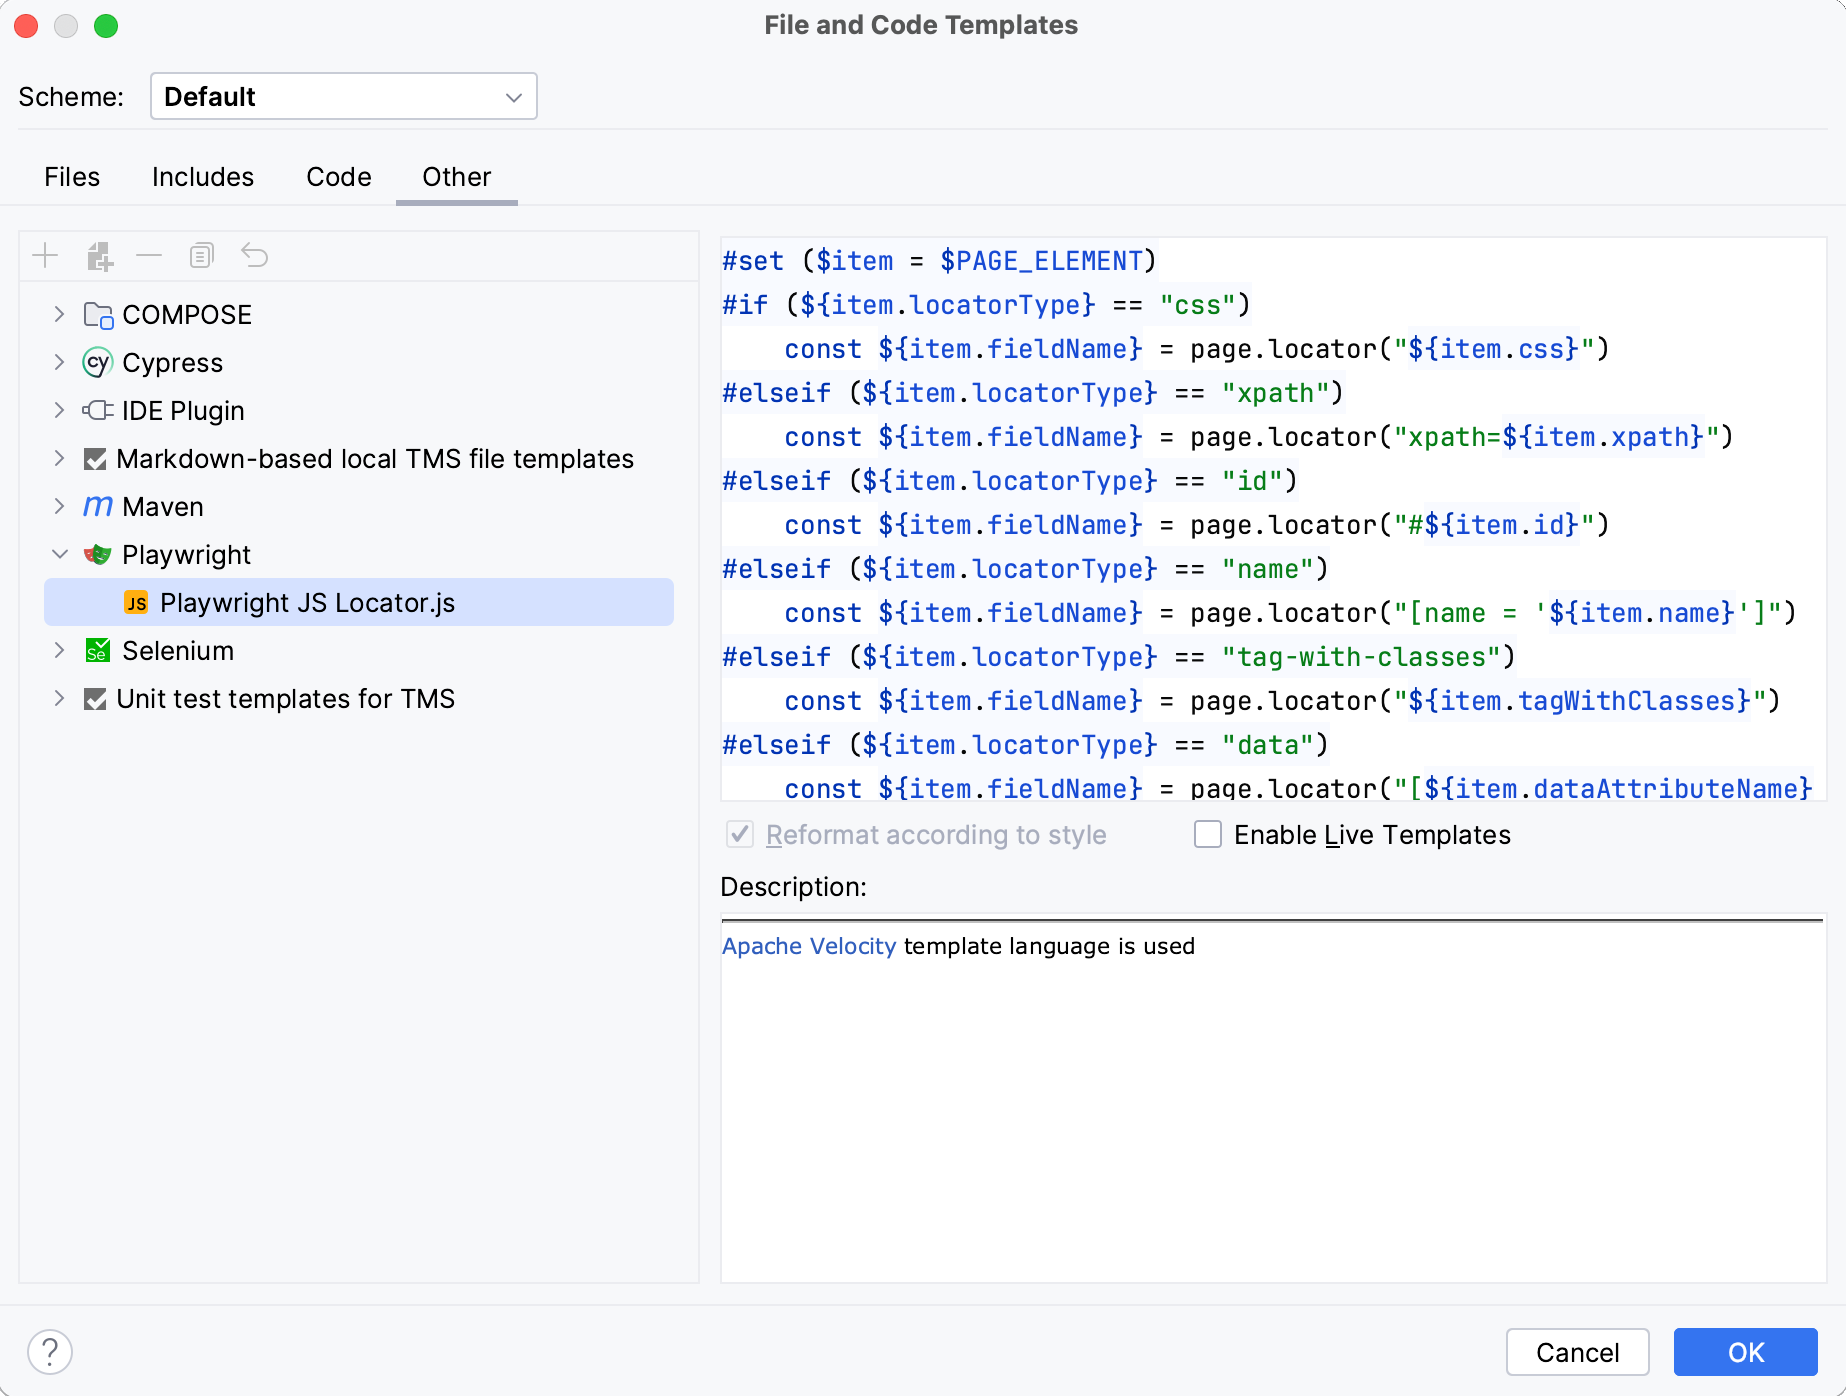The image size is (1846, 1396).
Task: Select the Selenium tree label
Action: point(178,651)
